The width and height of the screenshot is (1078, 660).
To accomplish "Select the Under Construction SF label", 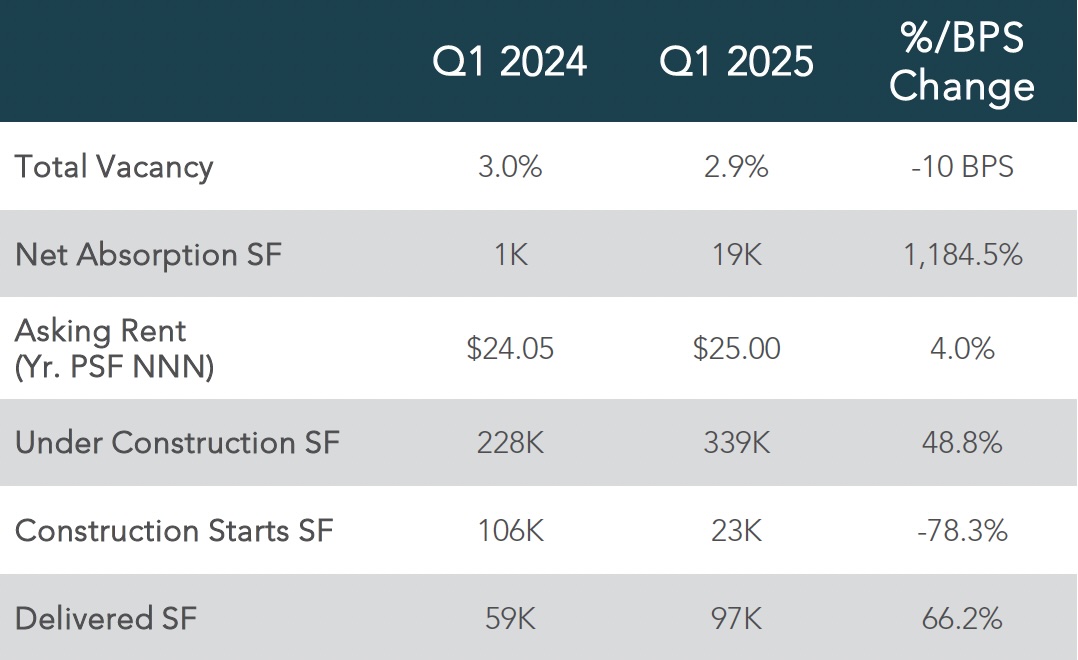I will (177, 443).
